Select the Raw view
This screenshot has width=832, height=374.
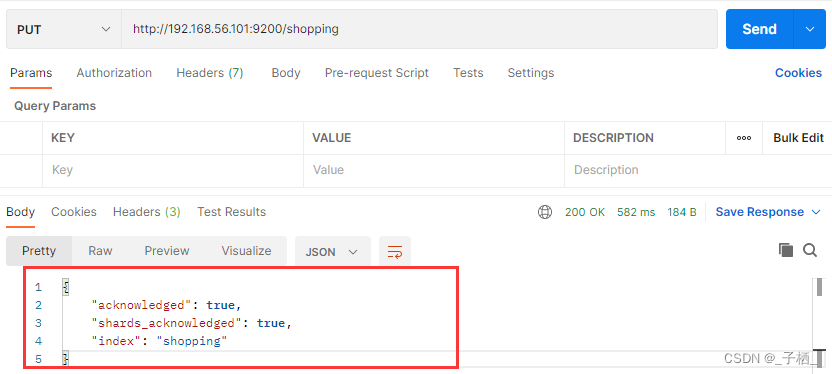click(x=100, y=251)
